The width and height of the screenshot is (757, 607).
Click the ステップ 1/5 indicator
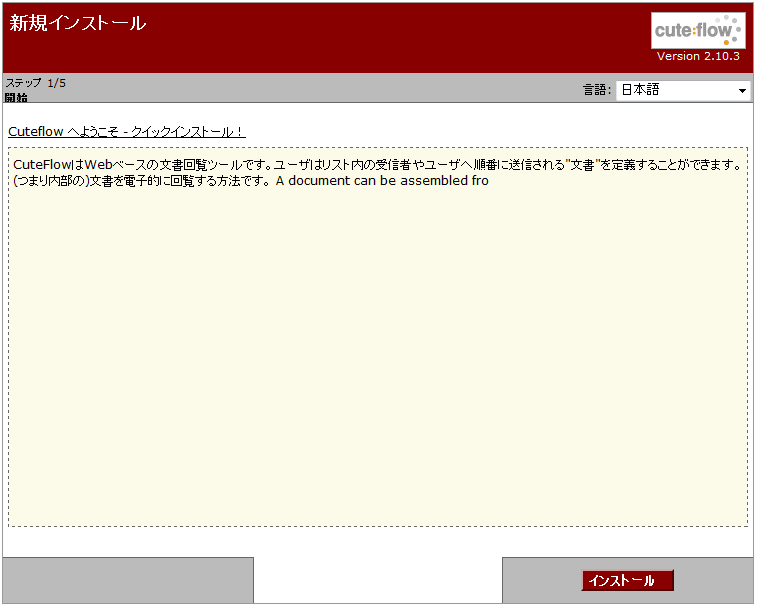tap(36, 83)
